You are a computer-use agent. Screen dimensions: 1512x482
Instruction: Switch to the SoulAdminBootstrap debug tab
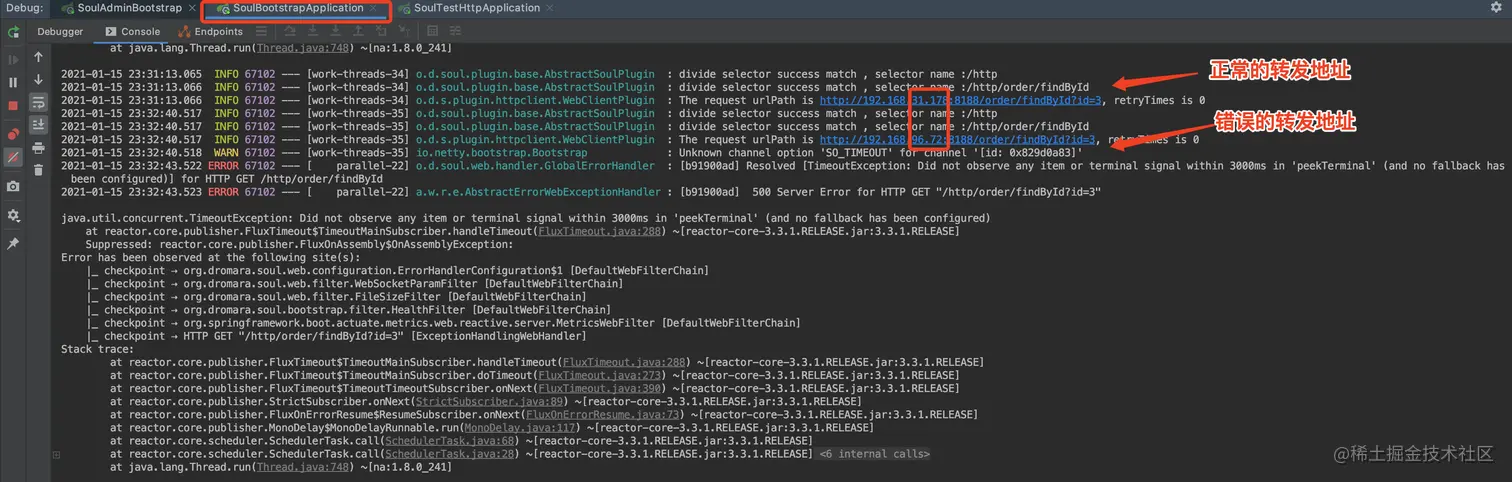coord(129,8)
